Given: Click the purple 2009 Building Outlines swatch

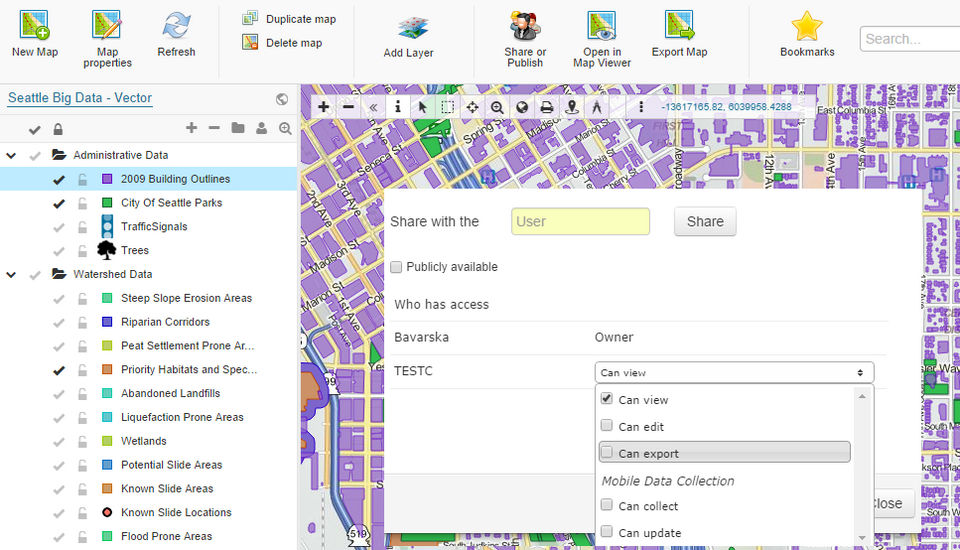Looking at the screenshot, I should pos(107,180).
